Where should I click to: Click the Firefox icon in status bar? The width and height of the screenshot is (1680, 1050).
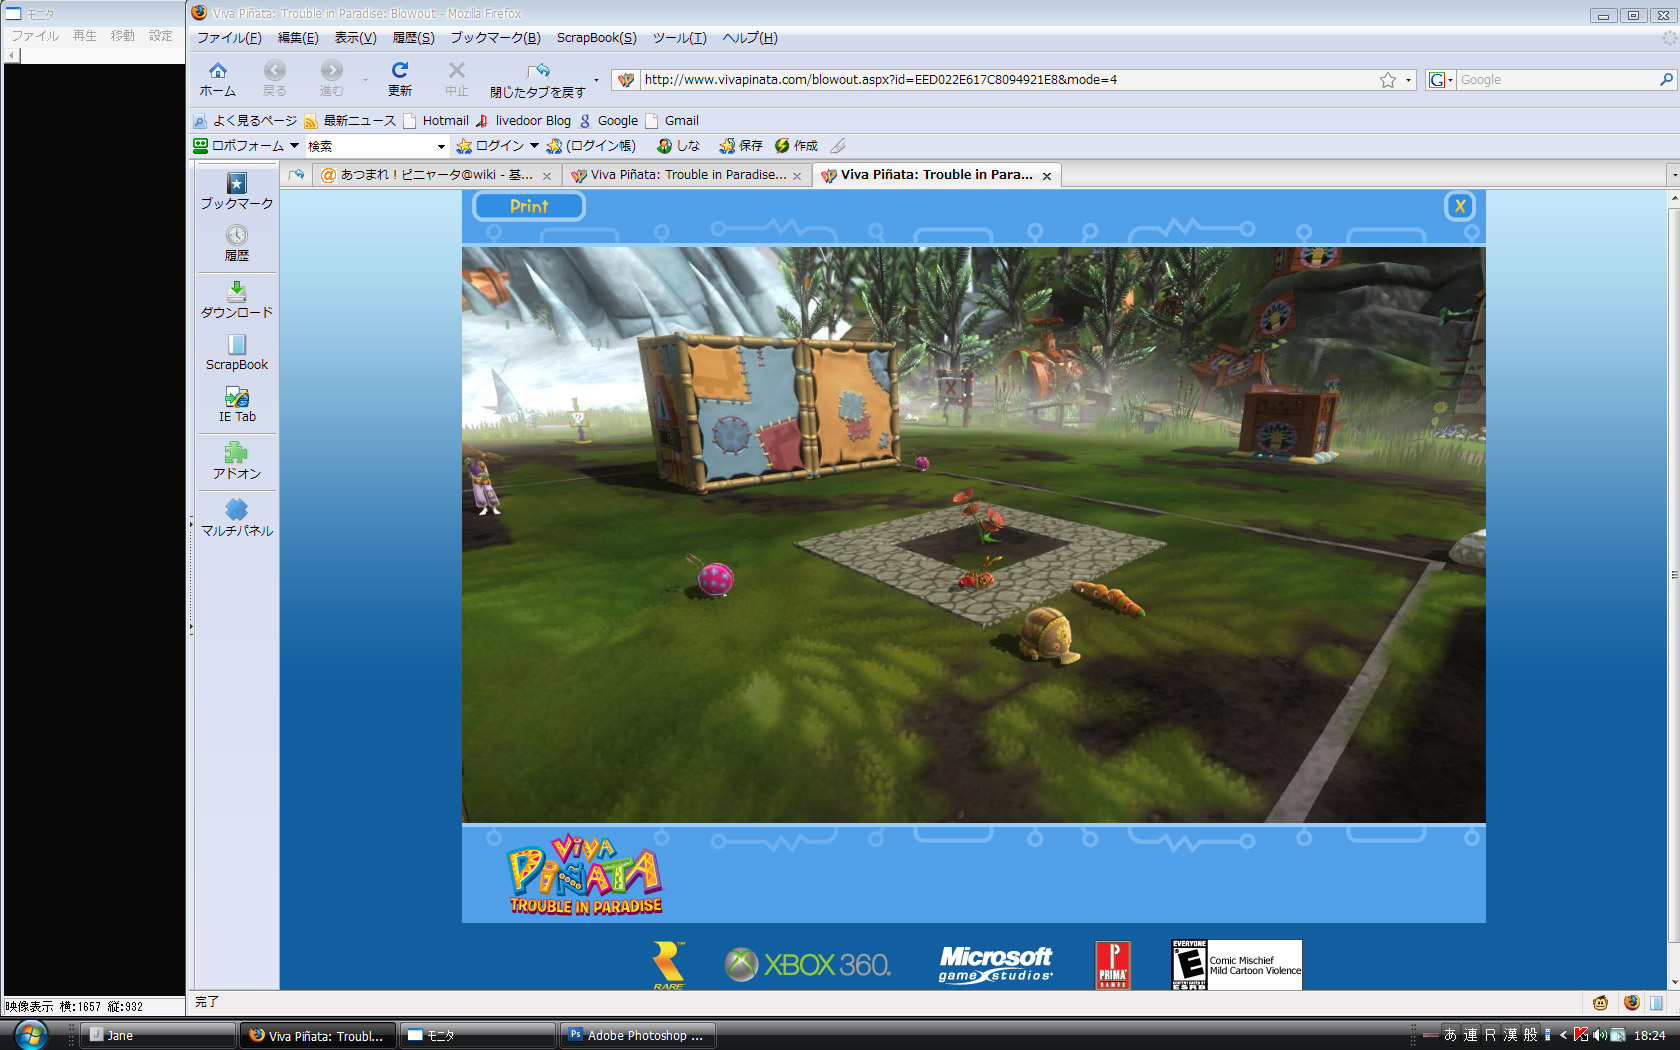[1632, 1002]
